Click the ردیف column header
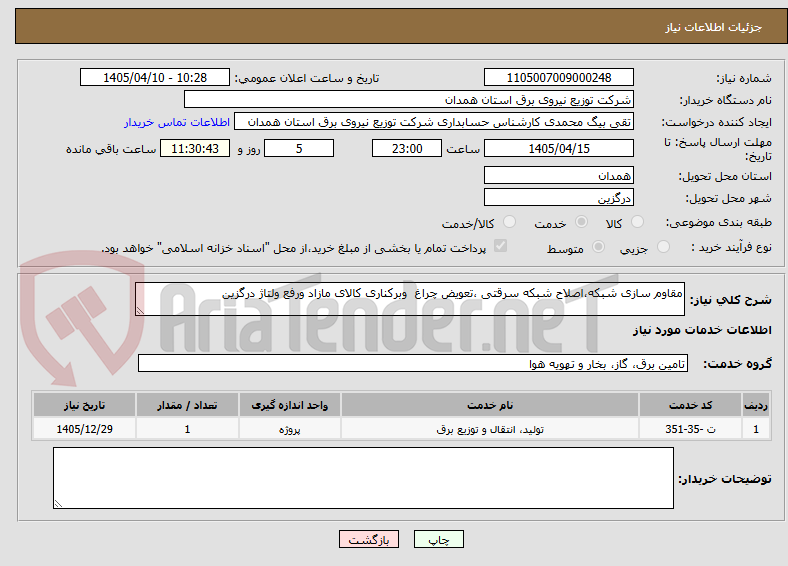This screenshot has width=788, height=566. click(x=756, y=405)
